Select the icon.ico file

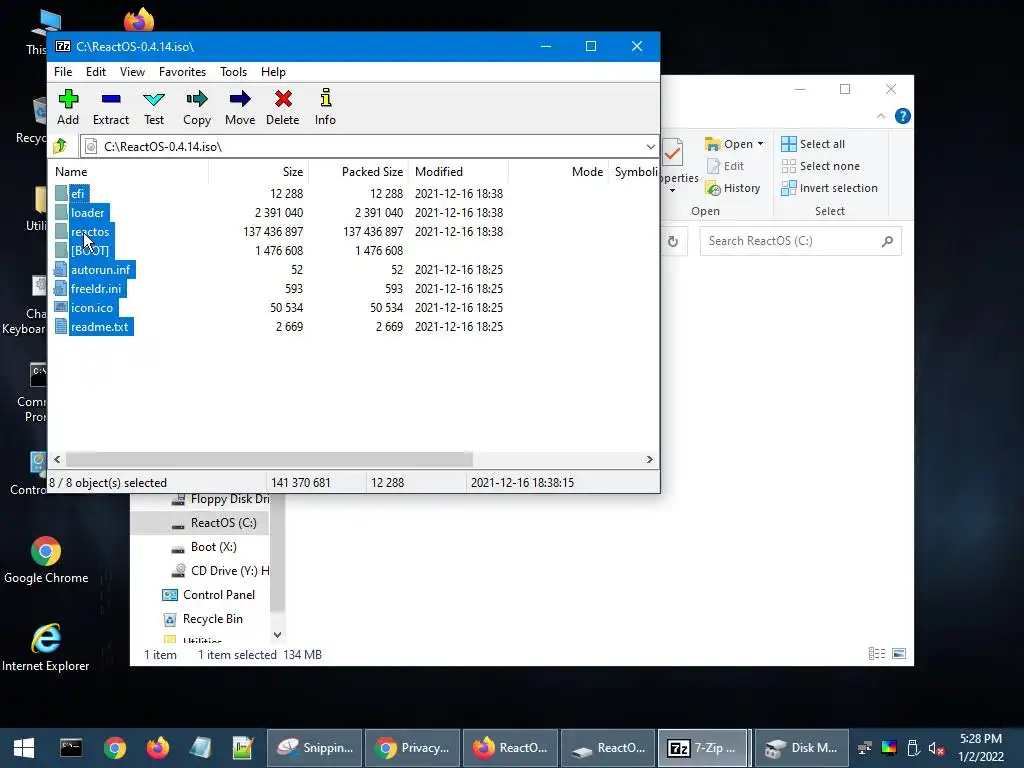[91, 308]
